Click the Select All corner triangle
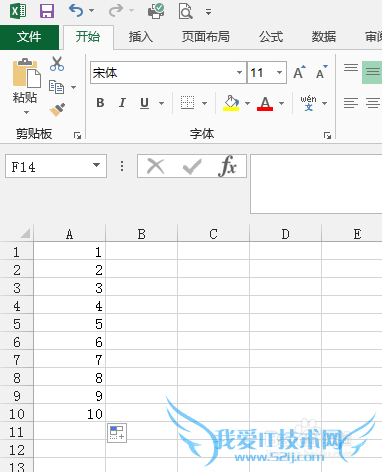Screen dimensions: 382x472 pos(25,233)
